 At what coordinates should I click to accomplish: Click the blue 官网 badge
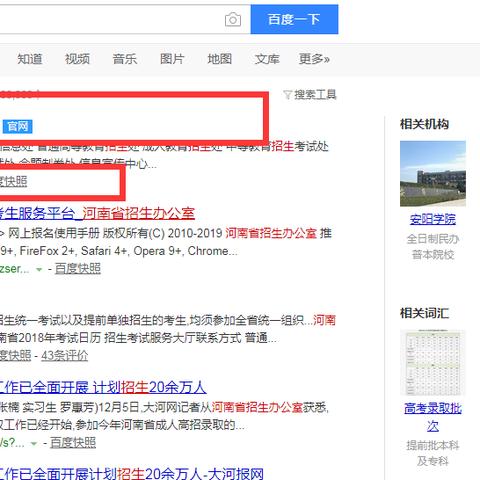17,127
